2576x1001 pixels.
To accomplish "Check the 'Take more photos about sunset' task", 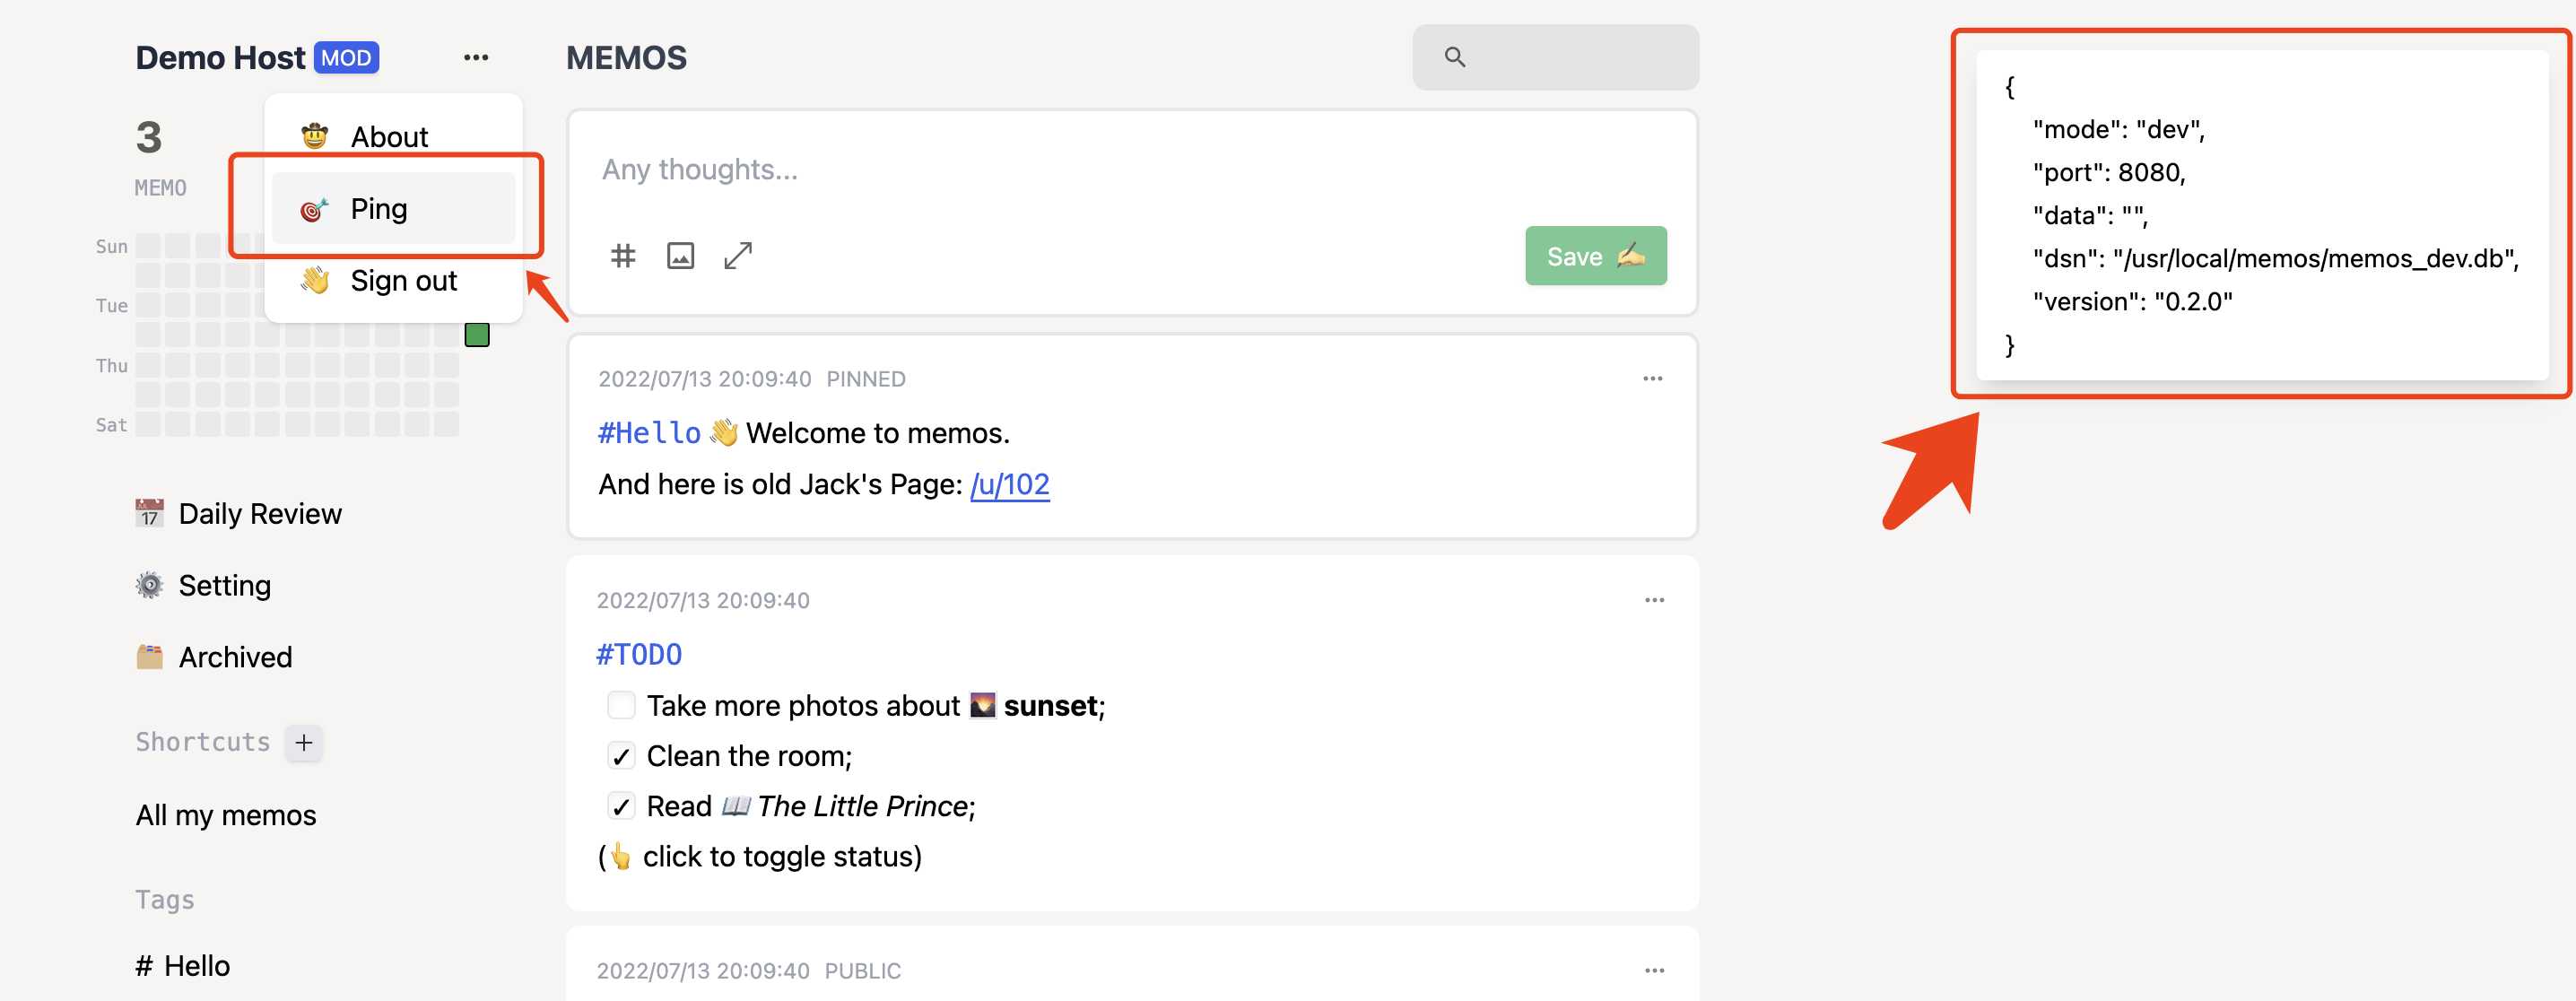I will [621, 705].
